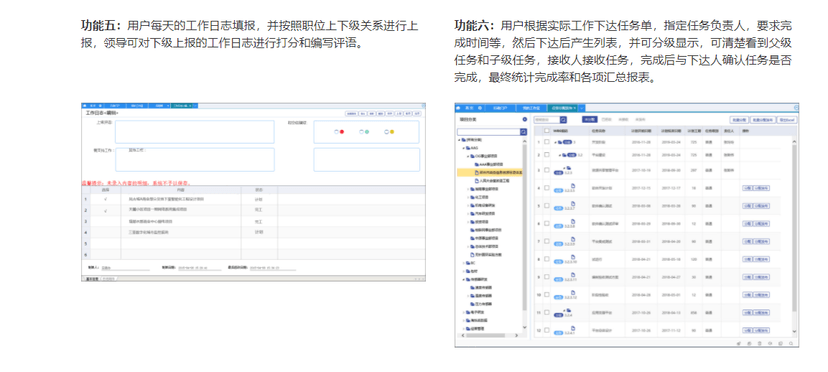Collapse the AAG node in project tree
Image resolution: width=828 pixels, height=372 pixels.
(464, 148)
